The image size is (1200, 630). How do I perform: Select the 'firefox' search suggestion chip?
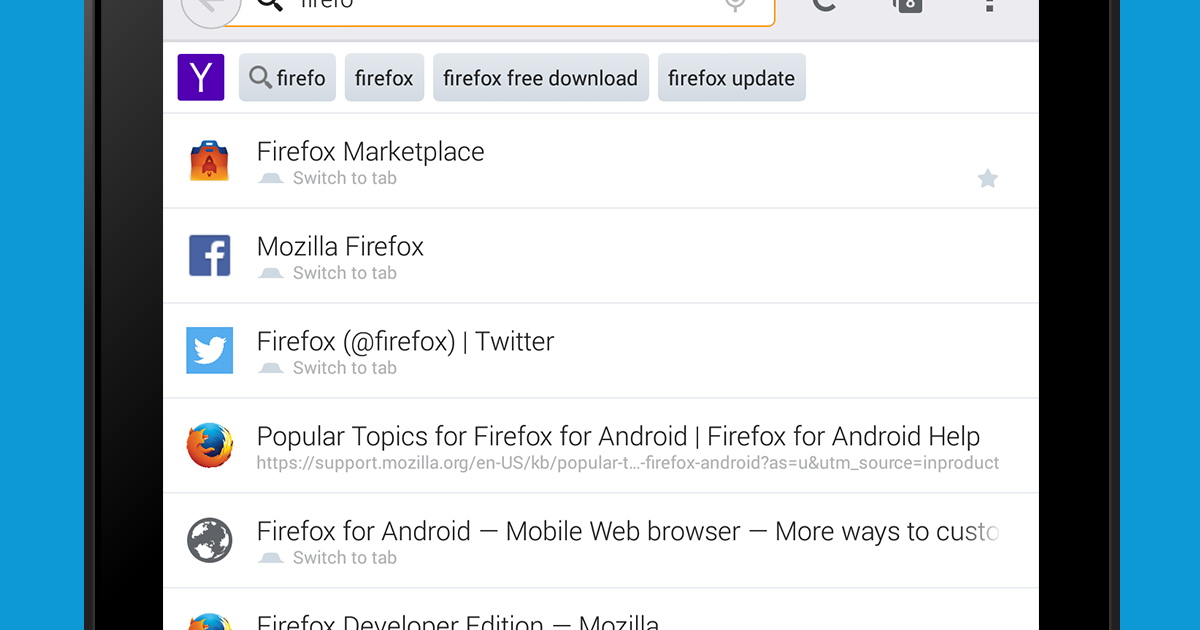384,78
